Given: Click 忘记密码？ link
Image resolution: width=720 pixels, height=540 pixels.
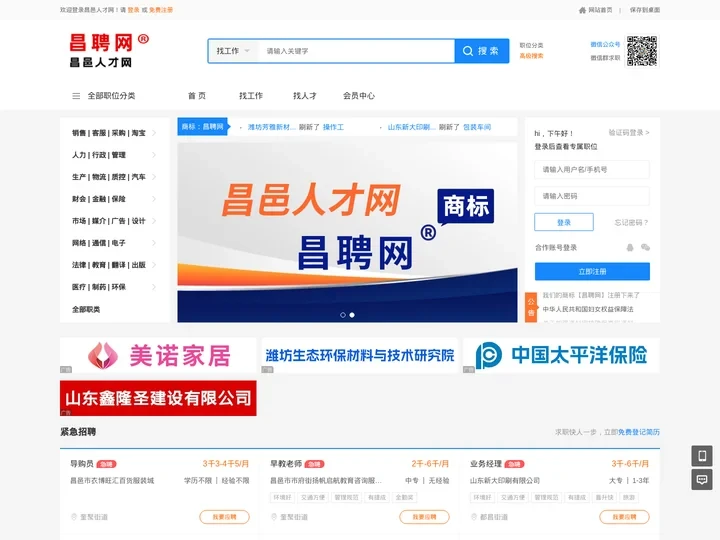Looking at the screenshot, I should tap(631, 223).
